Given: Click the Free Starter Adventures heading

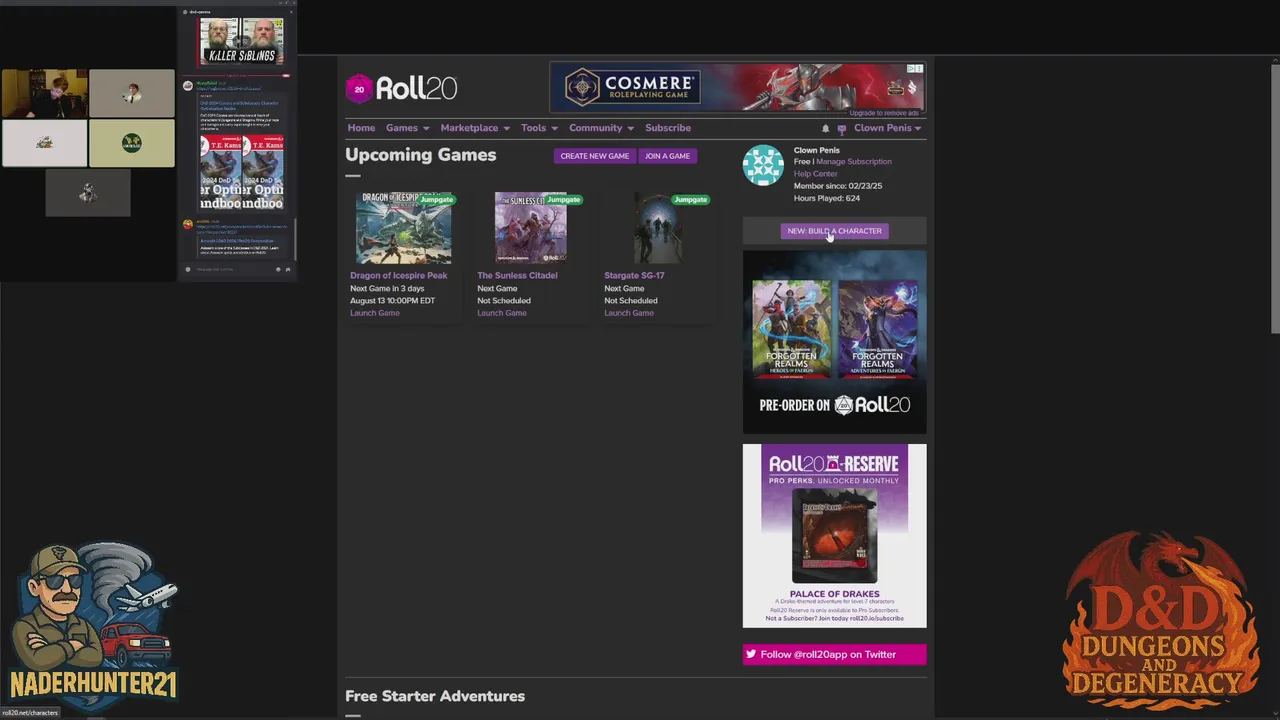Looking at the screenshot, I should click(435, 696).
